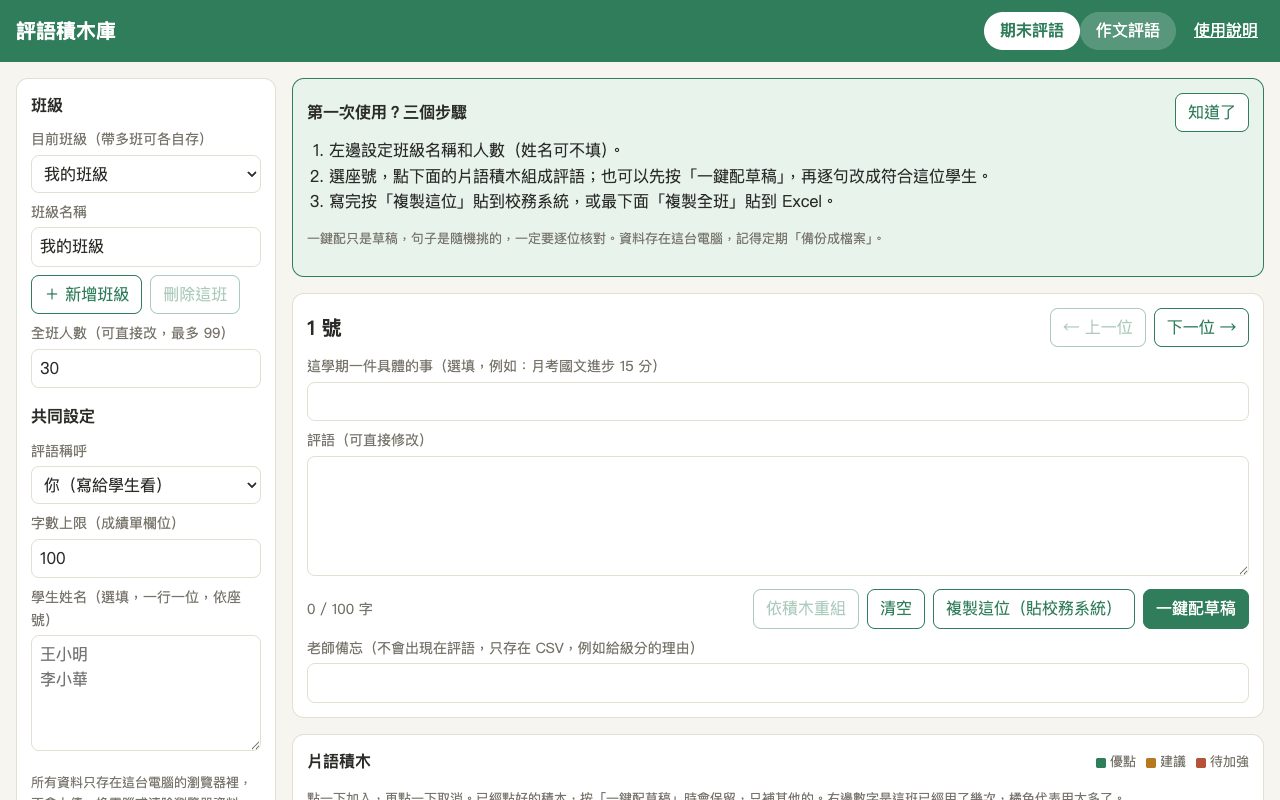Click the 學生姓名 textarea
1280x800 pixels.
(146, 693)
